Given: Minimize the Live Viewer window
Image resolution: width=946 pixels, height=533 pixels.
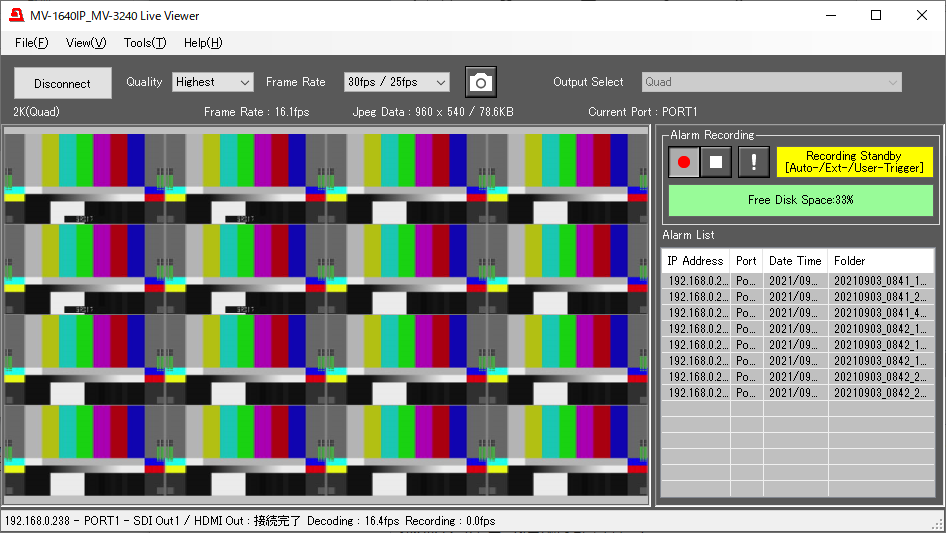Looking at the screenshot, I should (830, 16).
